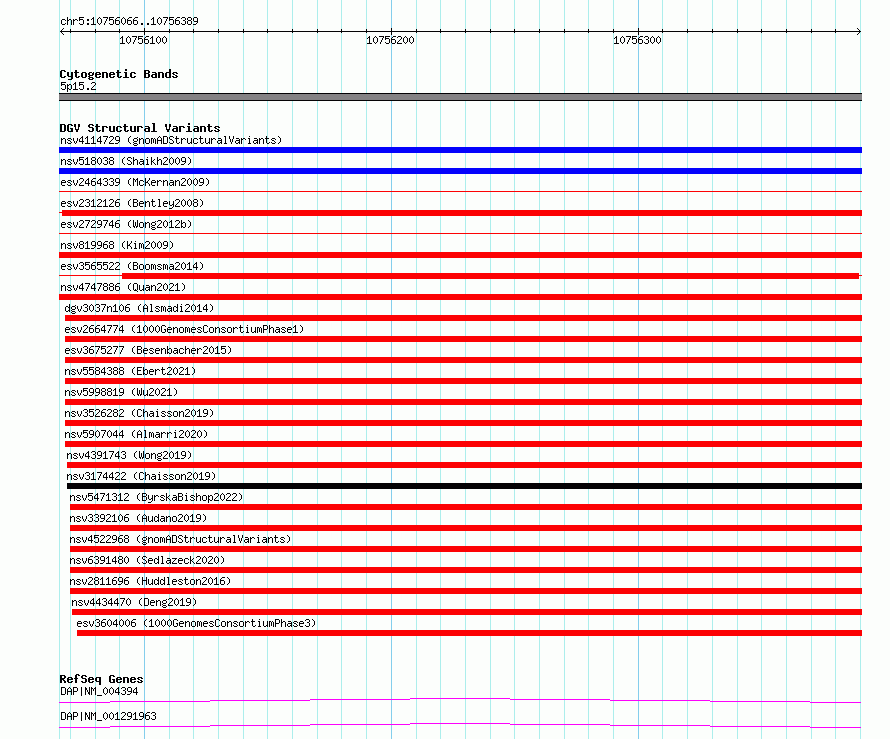Click the red bar under esv3604006
Screen dimensions: 890x739
(x=469, y=633)
